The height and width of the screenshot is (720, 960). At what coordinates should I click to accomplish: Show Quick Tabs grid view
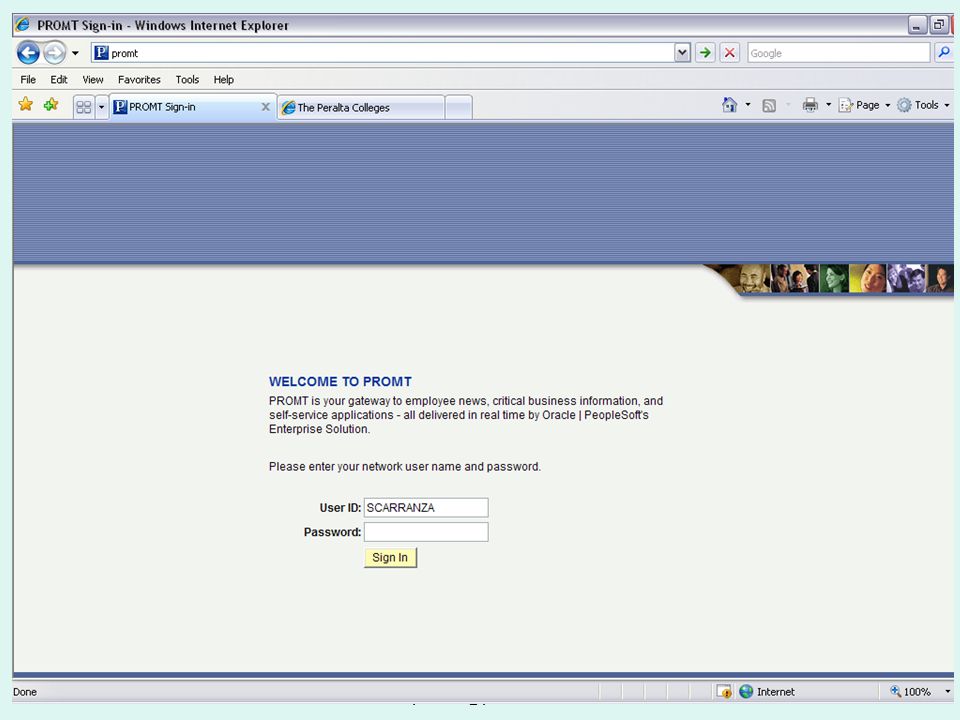pos(84,107)
